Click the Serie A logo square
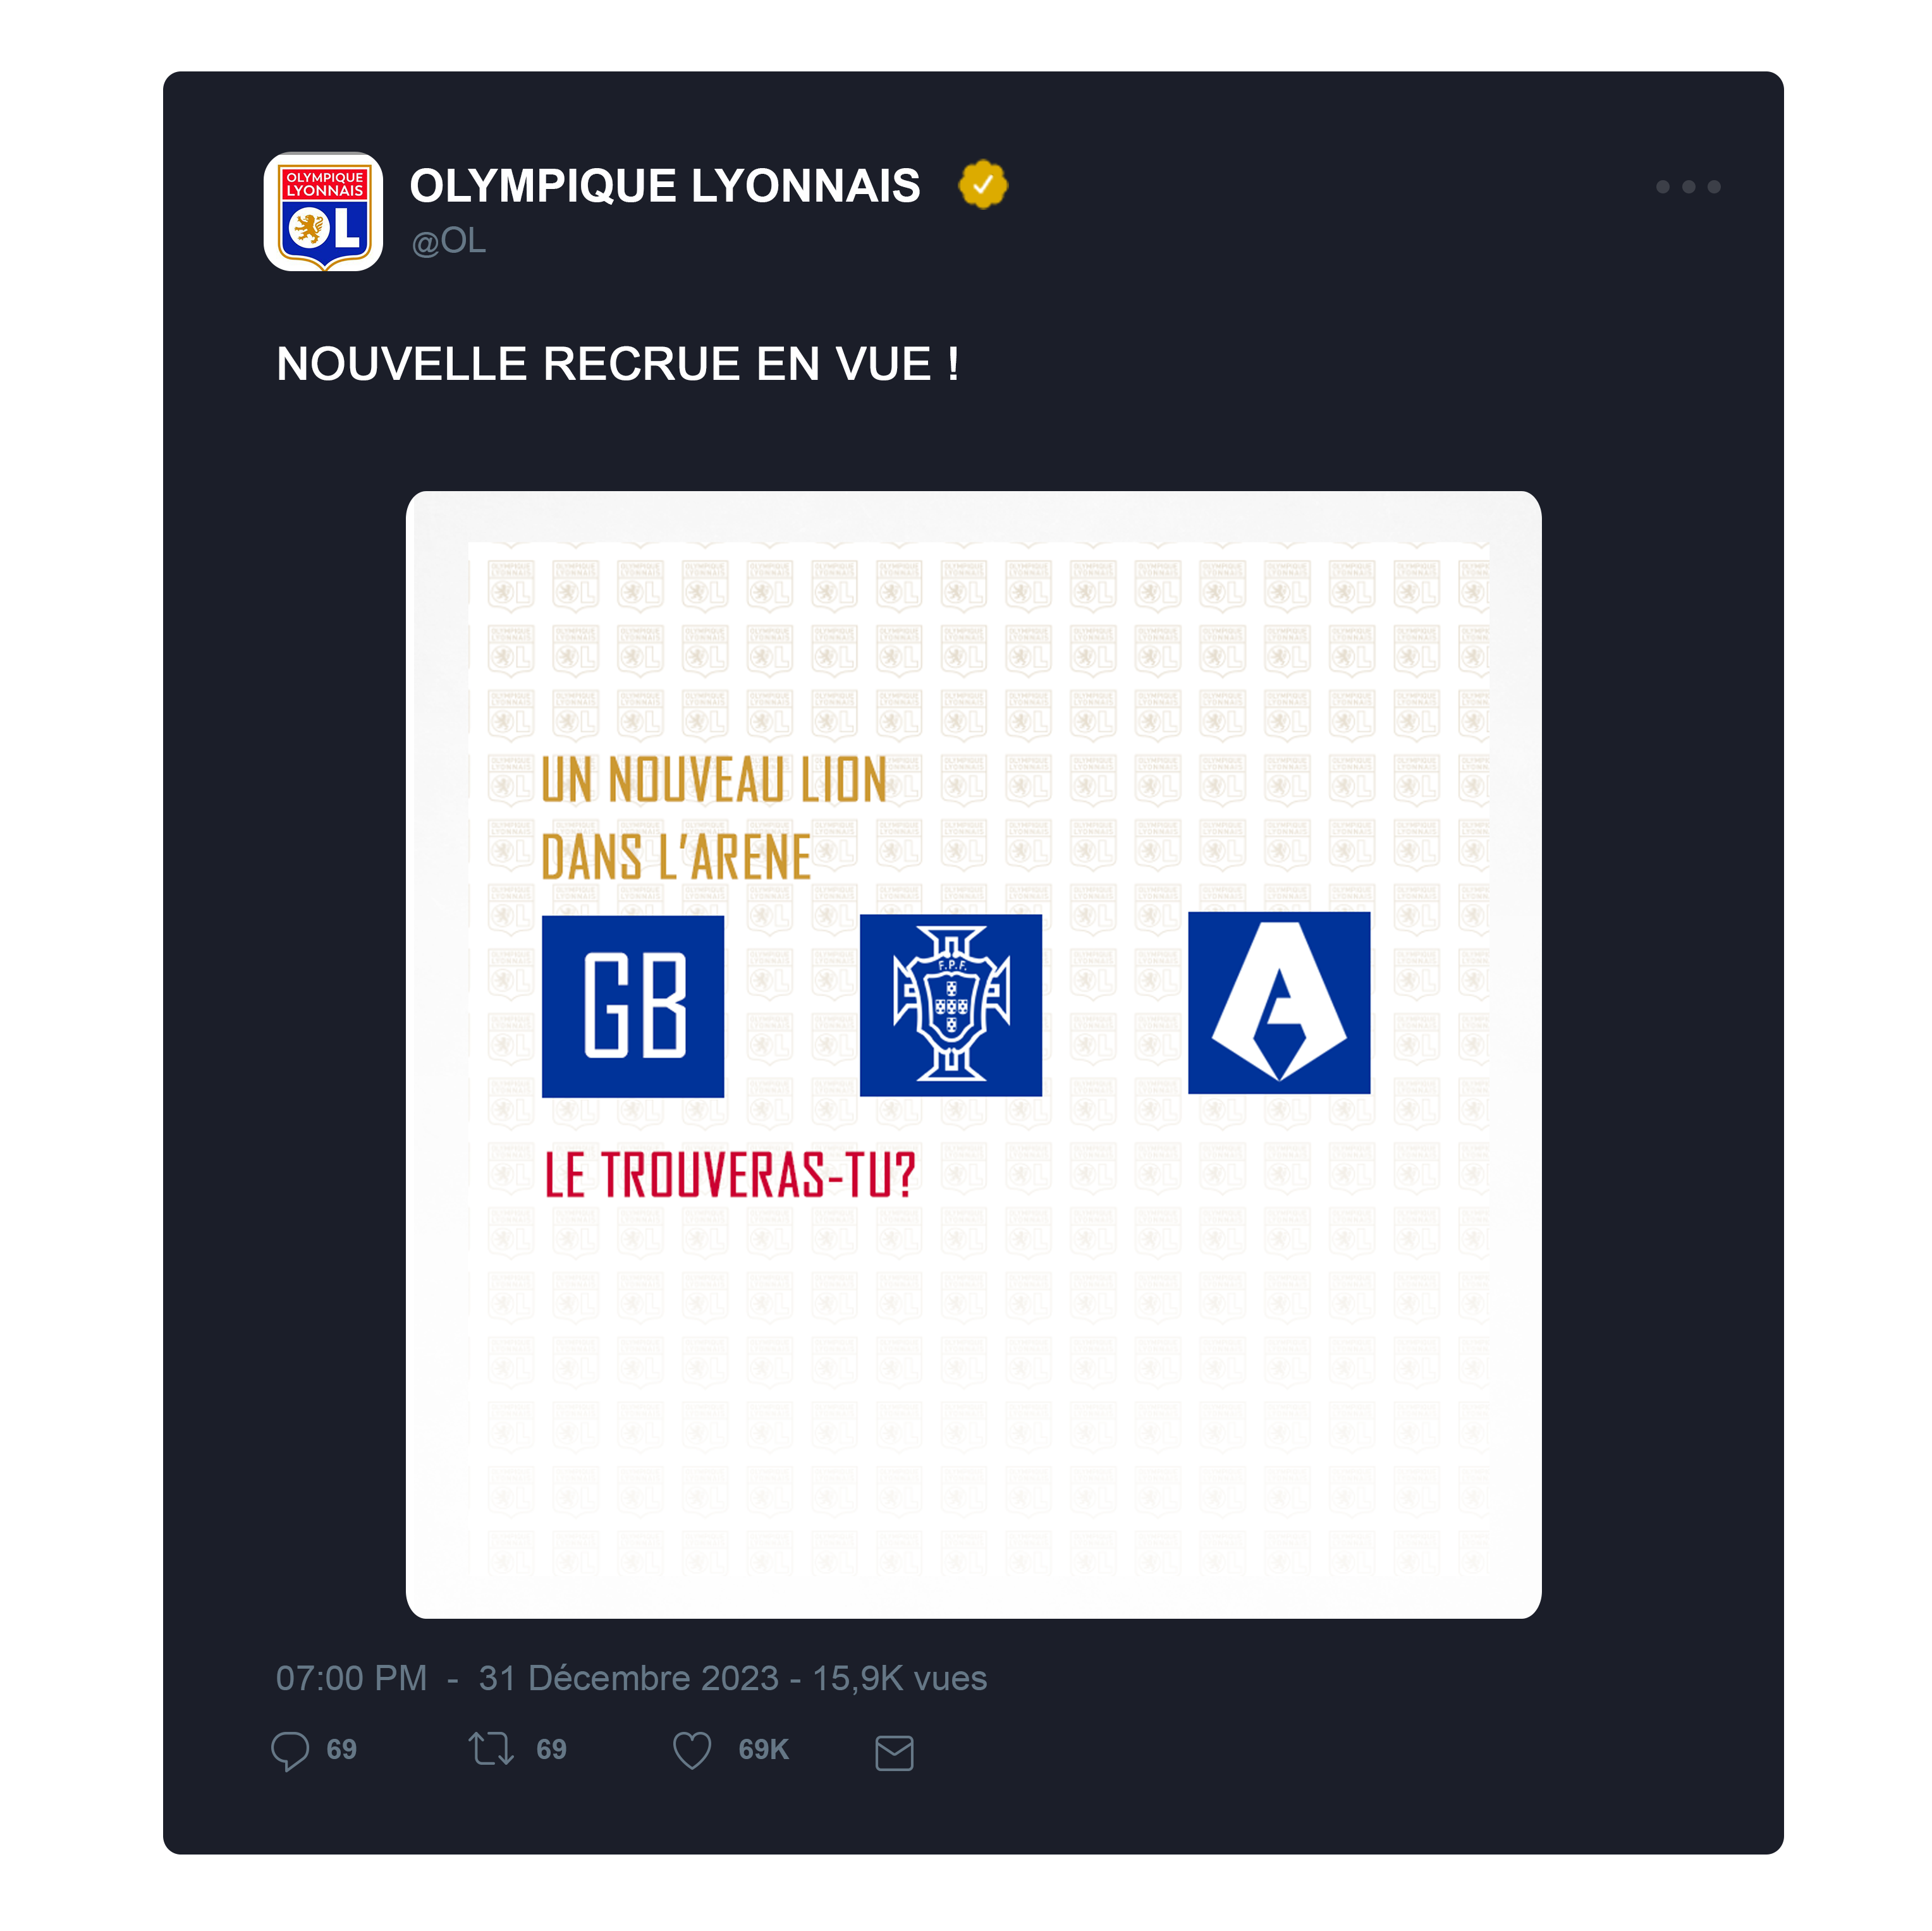 tap(1279, 1002)
